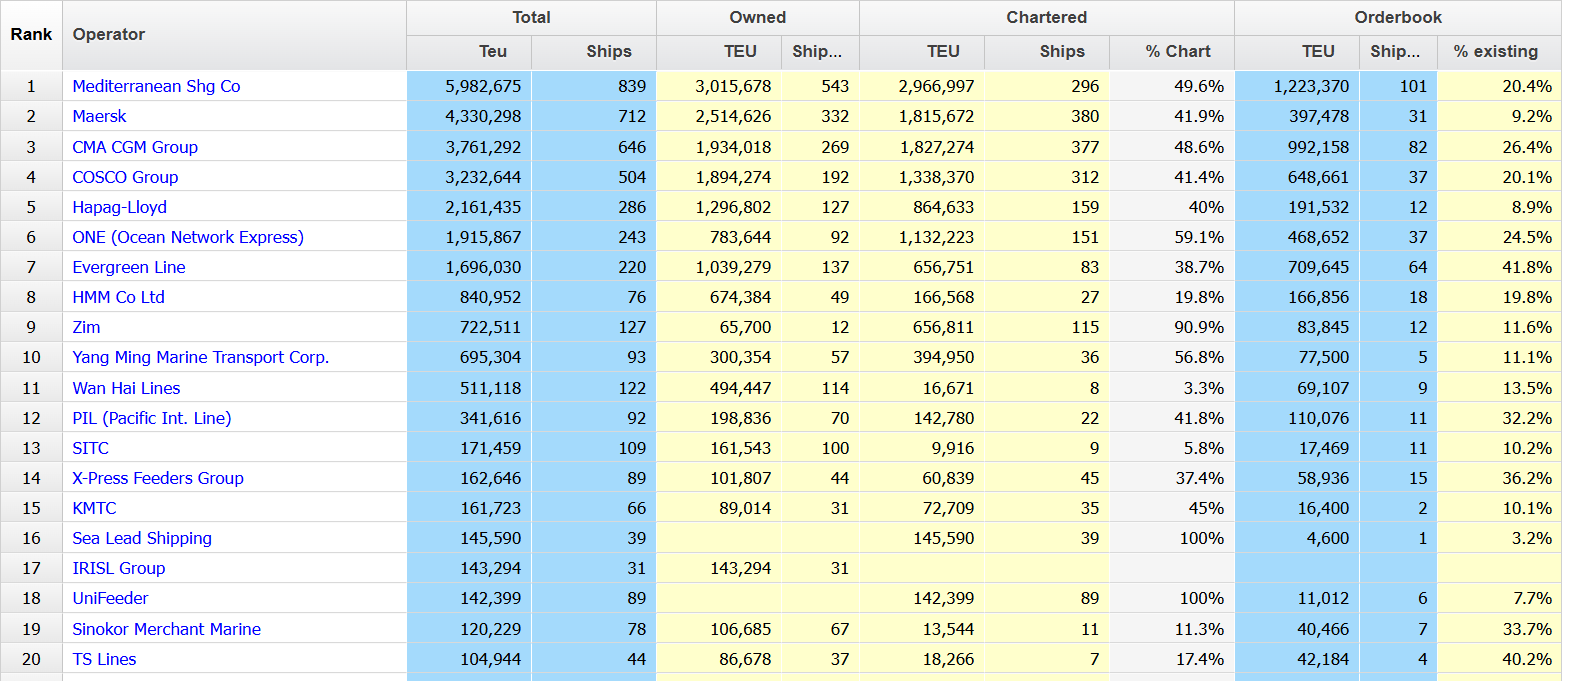Select the owned TEU cell 1,894,274

point(719,177)
